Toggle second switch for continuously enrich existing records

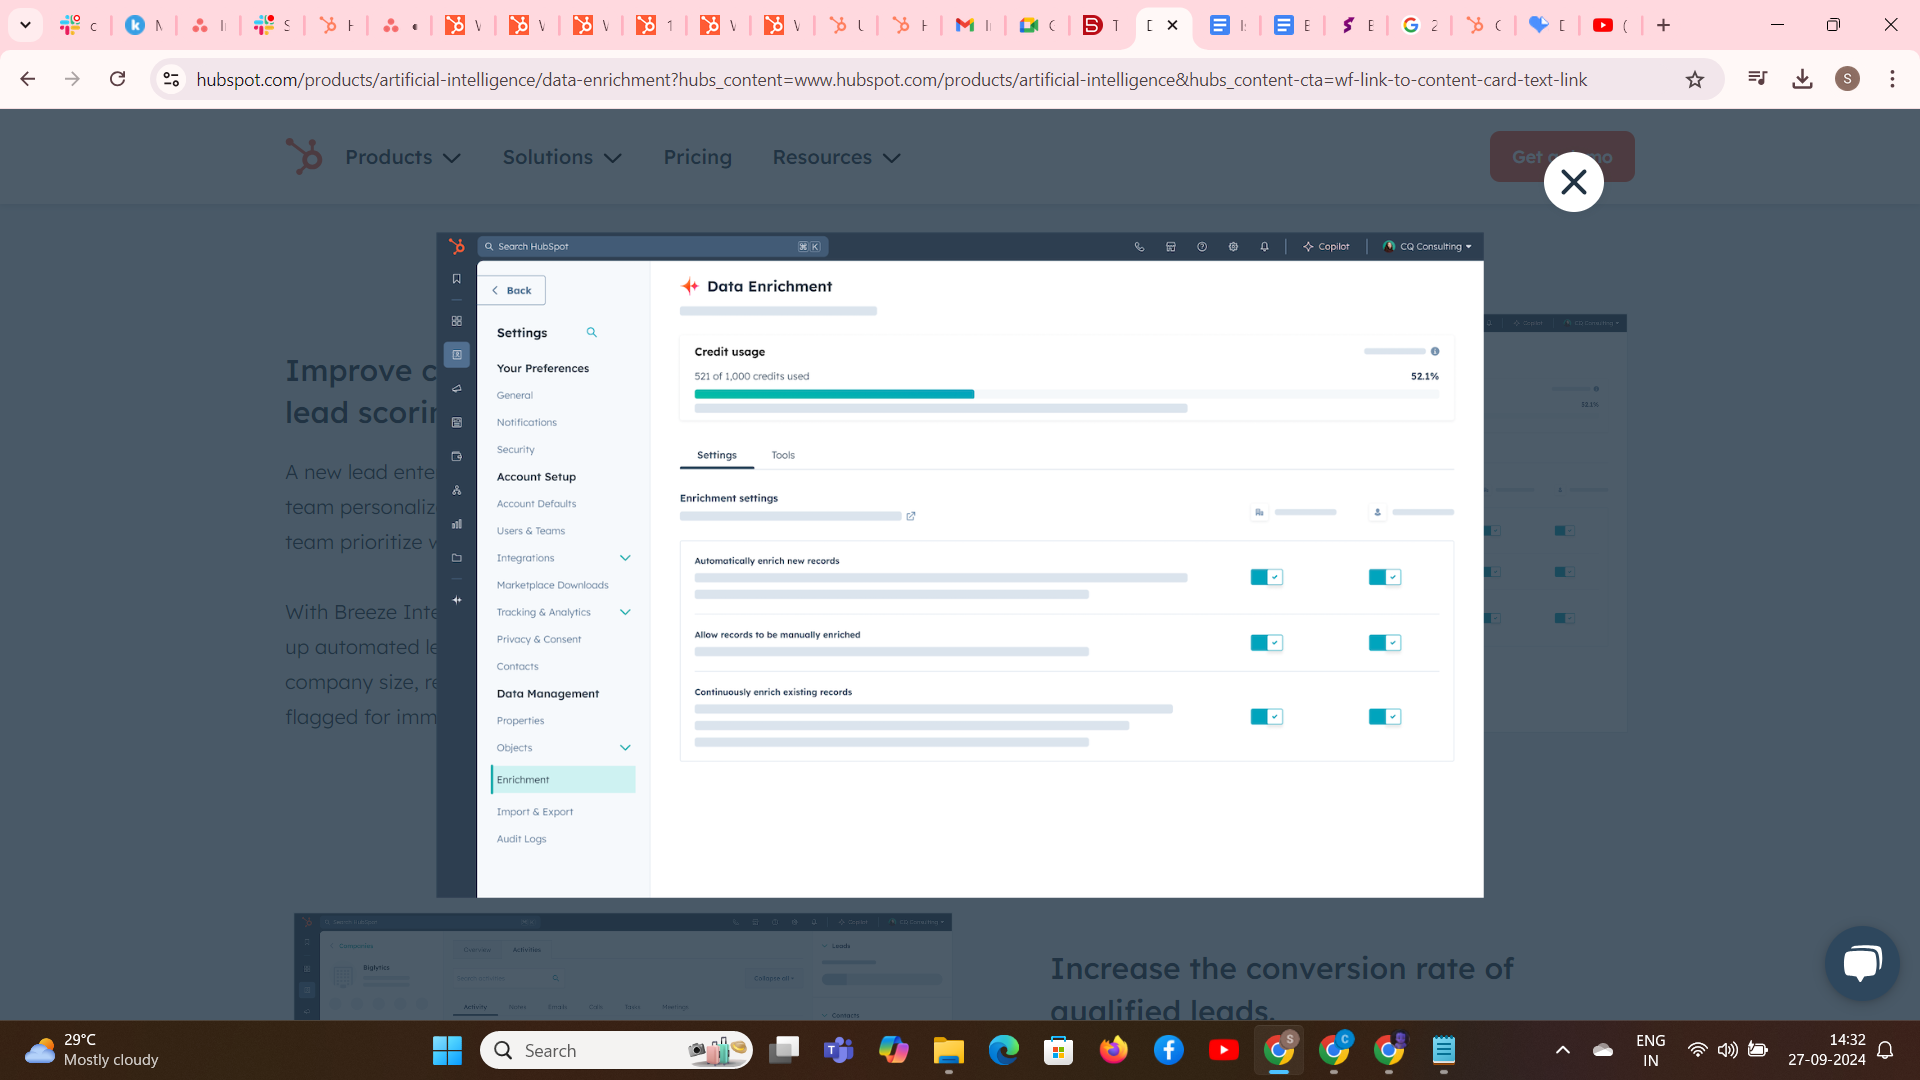(x=1384, y=716)
